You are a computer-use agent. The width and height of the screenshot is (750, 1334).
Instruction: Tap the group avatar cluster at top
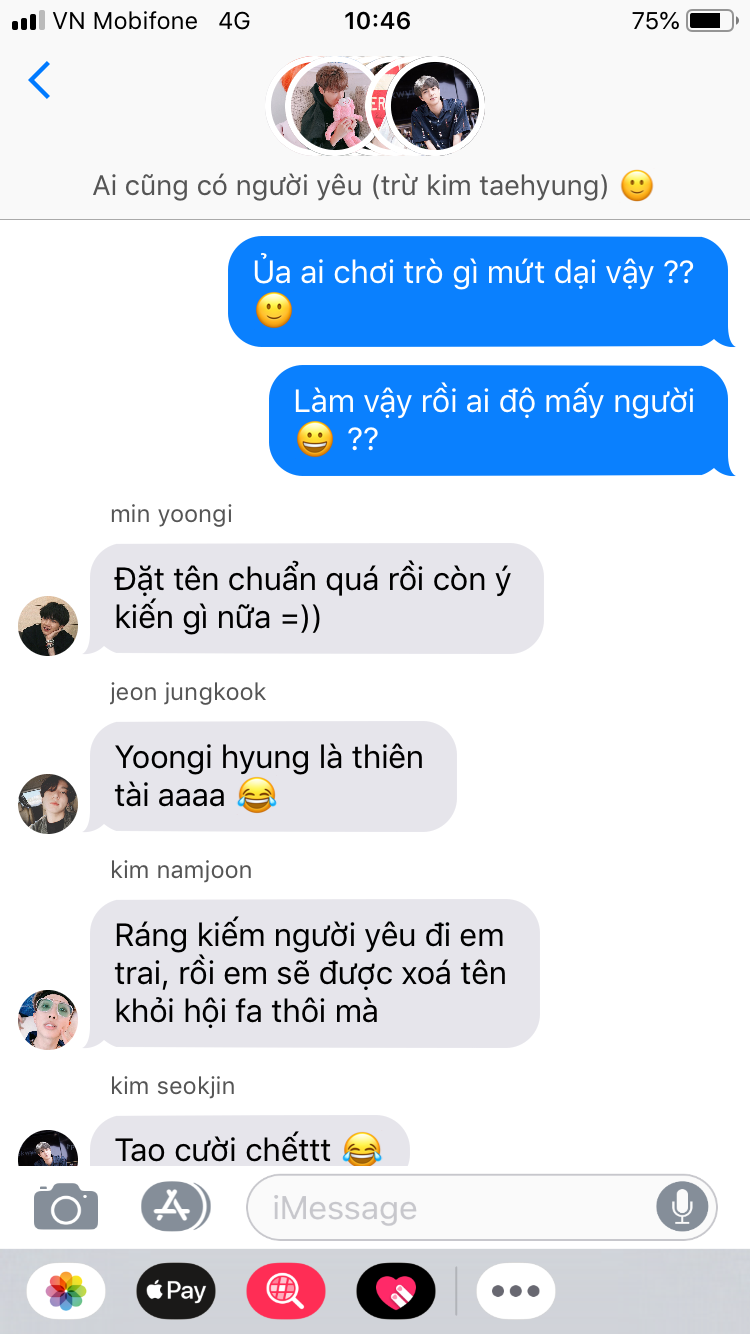pos(377,105)
